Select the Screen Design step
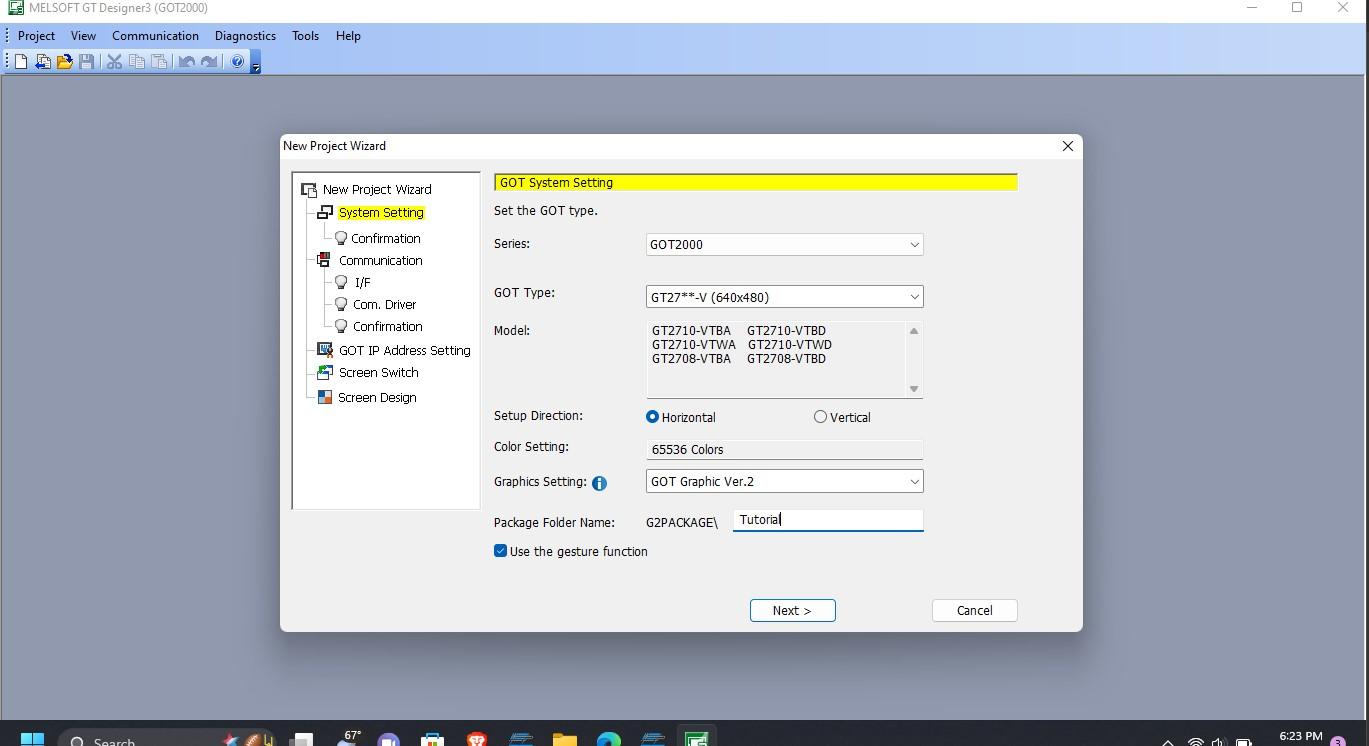The height and width of the screenshot is (746, 1369). (x=377, y=397)
